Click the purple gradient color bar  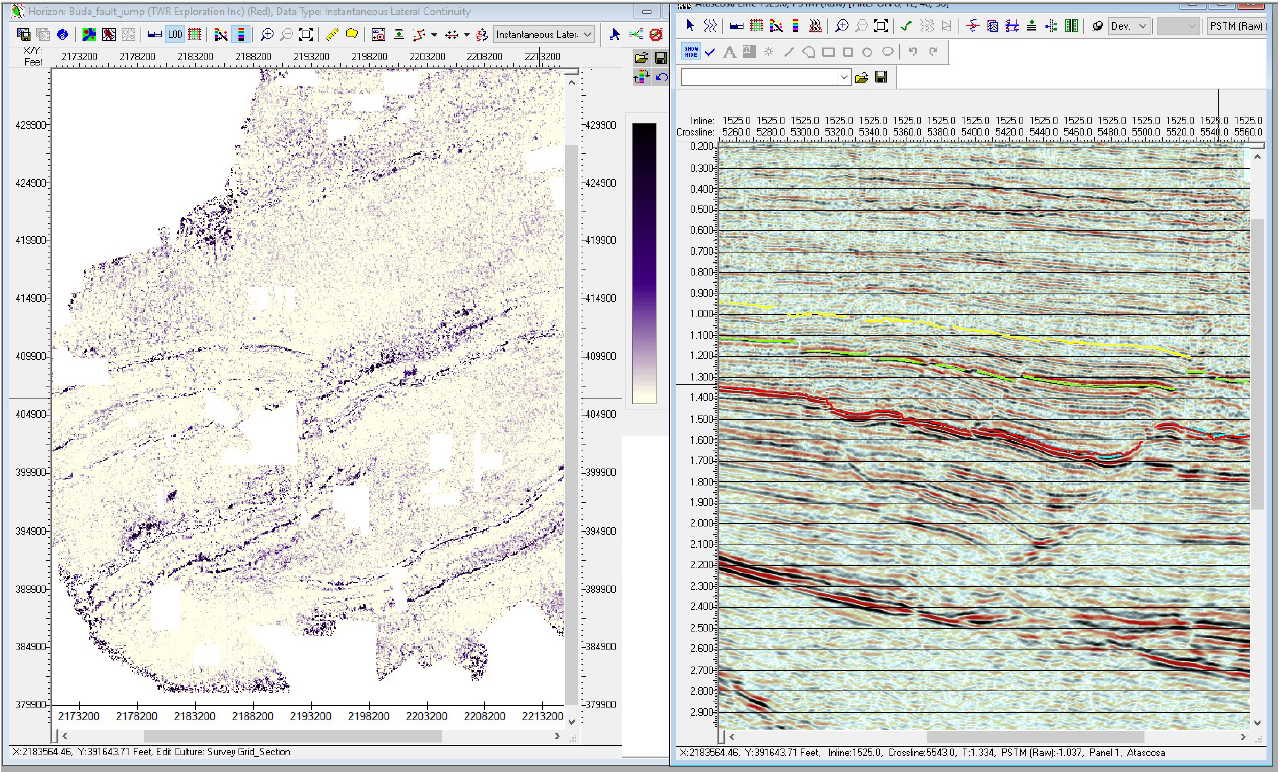pyautogui.click(x=644, y=263)
